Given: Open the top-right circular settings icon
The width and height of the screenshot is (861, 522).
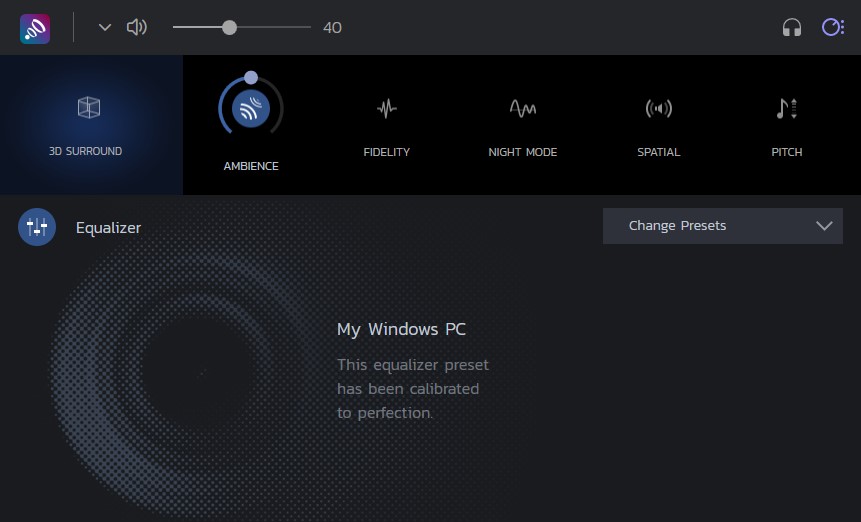Looking at the screenshot, I should click(832, 28).
